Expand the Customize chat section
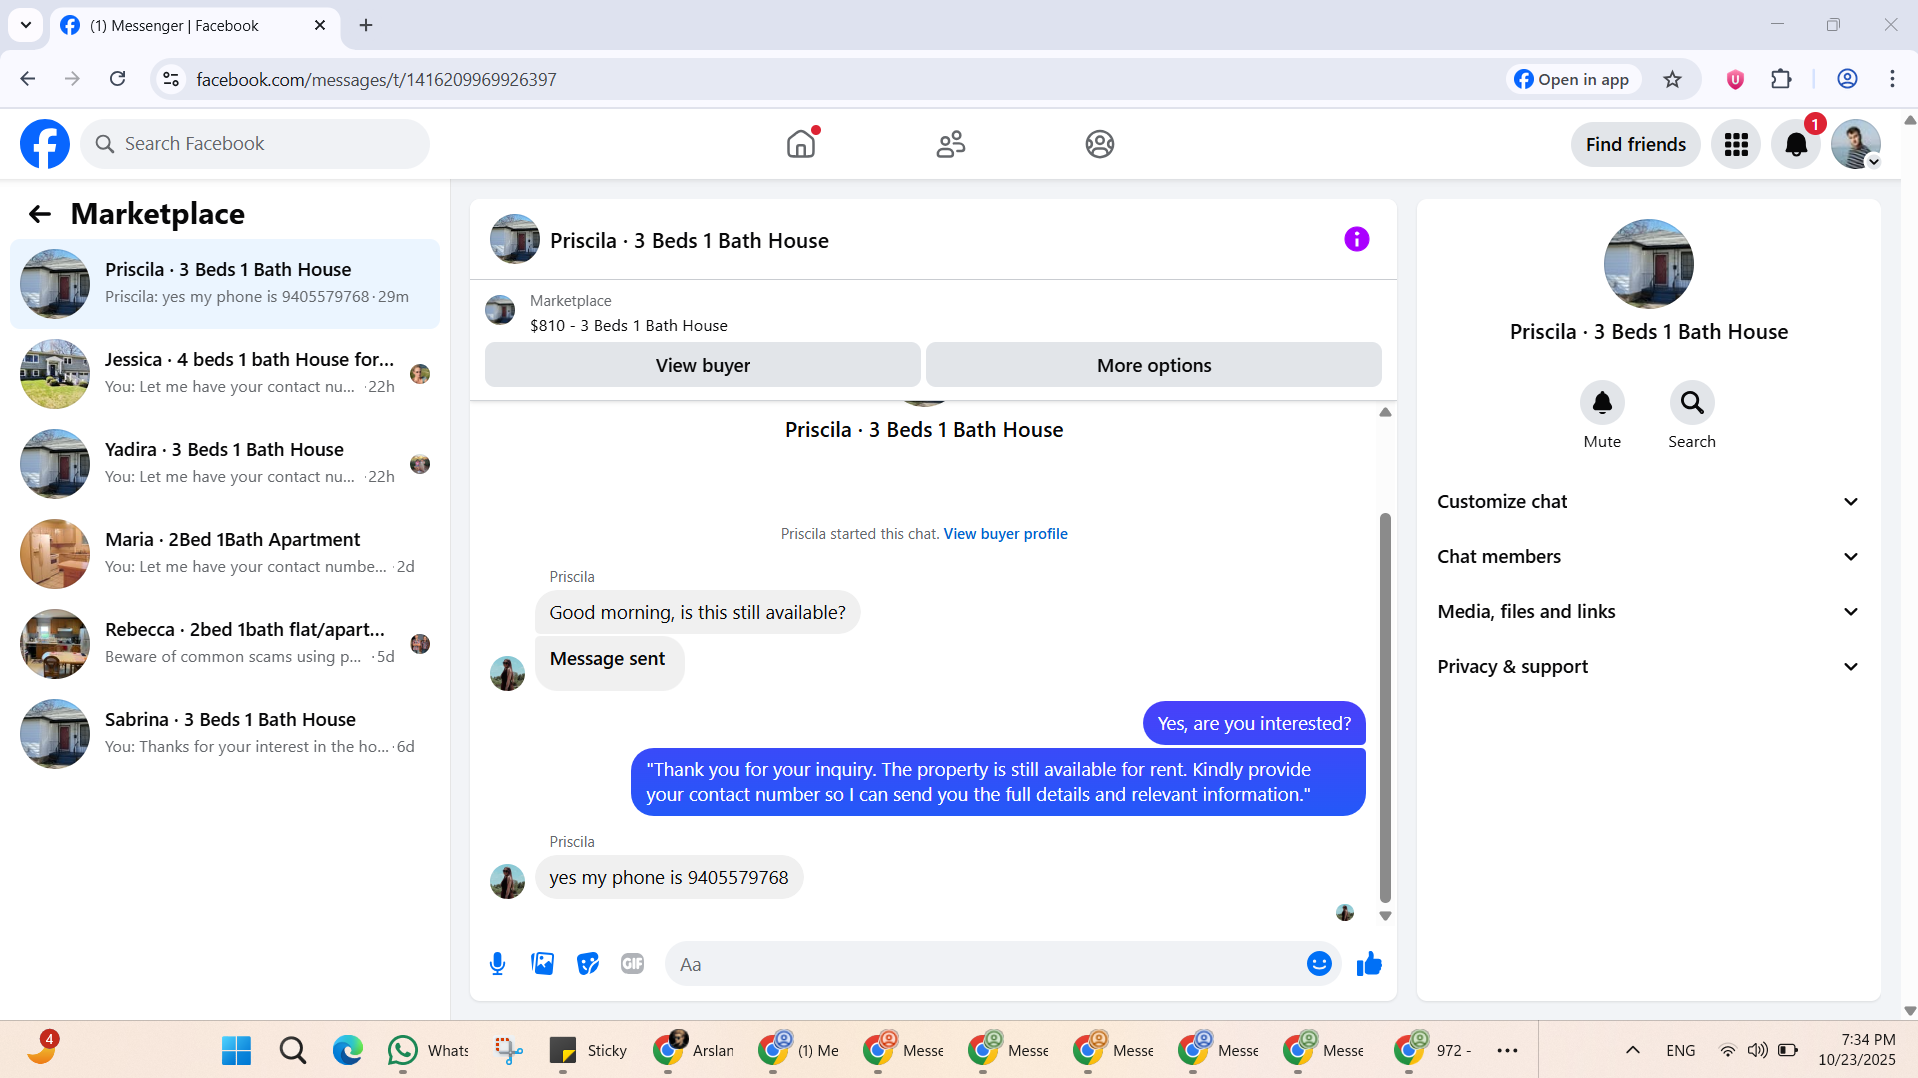This screenshot has height=1078, width=1918. [x=1648, y=502]
